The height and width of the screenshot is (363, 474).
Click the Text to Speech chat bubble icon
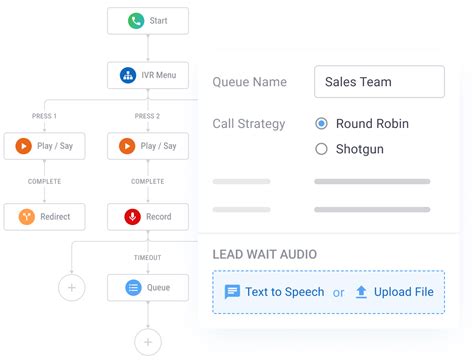[232, 292]
